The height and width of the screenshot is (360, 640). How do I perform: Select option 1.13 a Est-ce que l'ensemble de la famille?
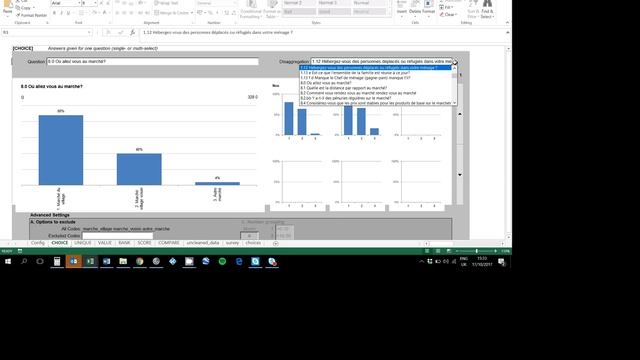tap(375, 73)
